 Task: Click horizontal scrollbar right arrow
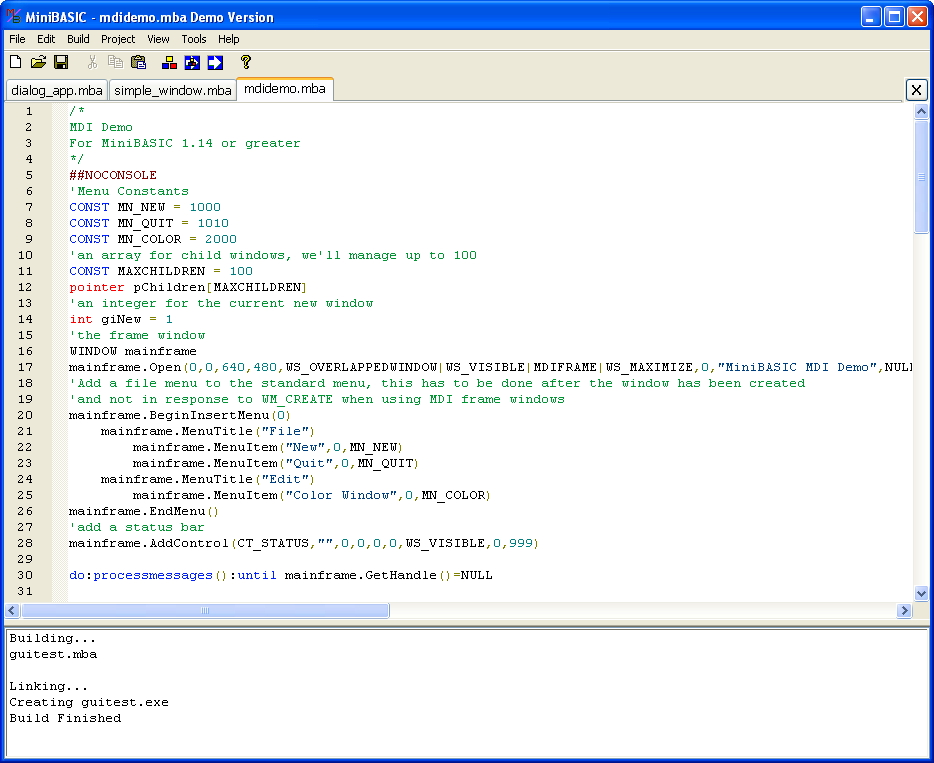[x=904, y=611]
